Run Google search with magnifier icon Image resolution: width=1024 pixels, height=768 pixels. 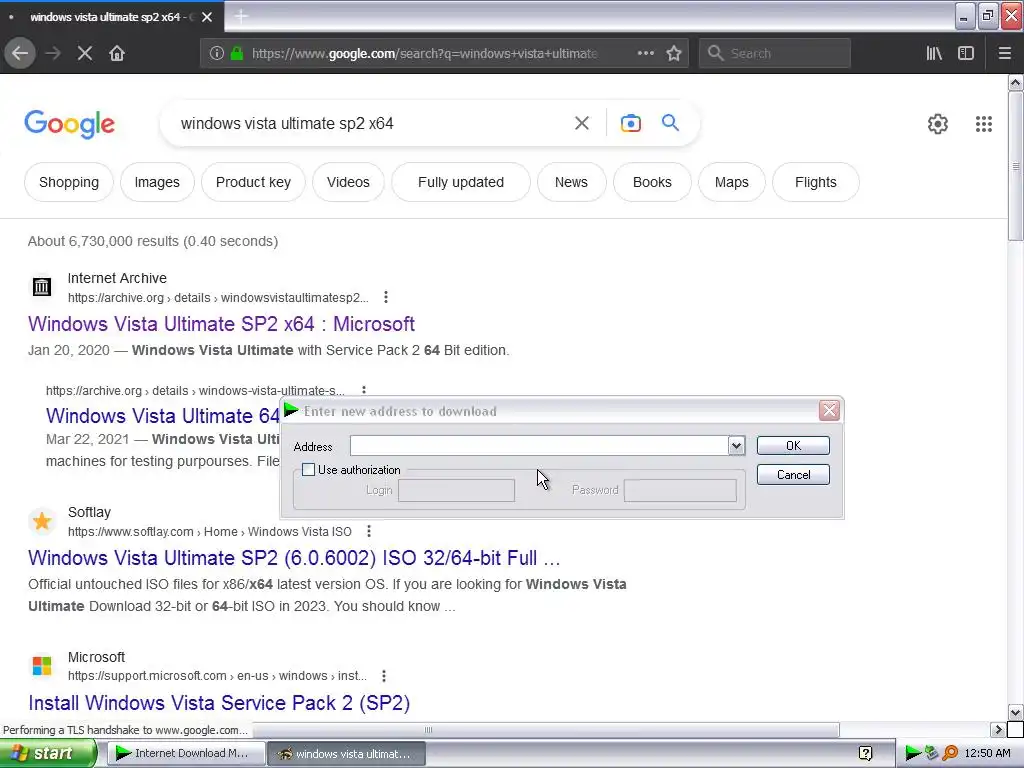coord(670,123)
